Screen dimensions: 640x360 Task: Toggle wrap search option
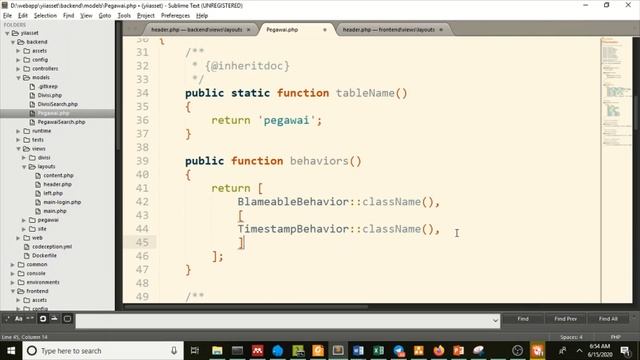[43, 319]
